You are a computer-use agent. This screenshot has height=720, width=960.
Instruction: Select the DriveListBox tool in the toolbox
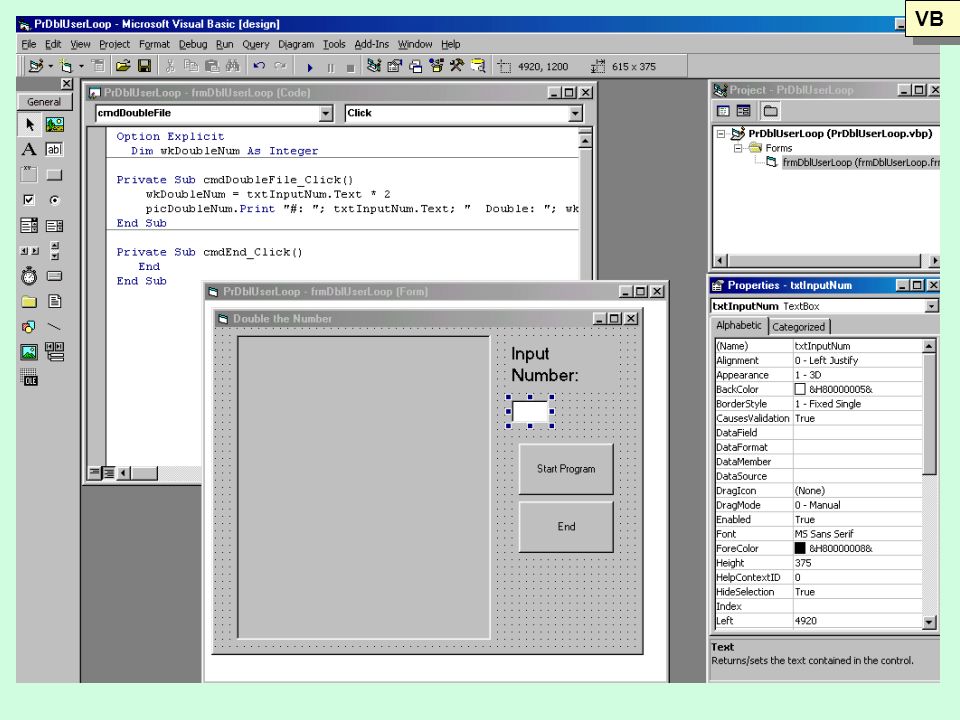pos(54,276)
